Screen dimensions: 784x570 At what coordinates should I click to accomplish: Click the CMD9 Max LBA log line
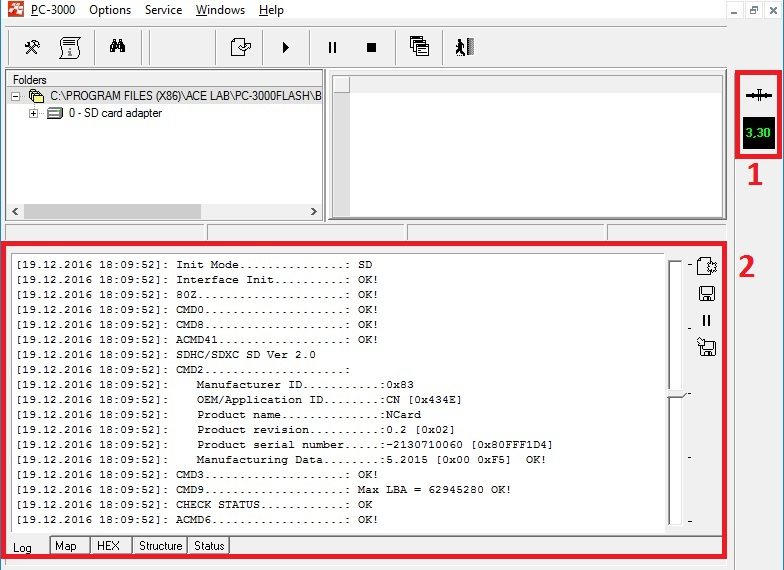264,490
